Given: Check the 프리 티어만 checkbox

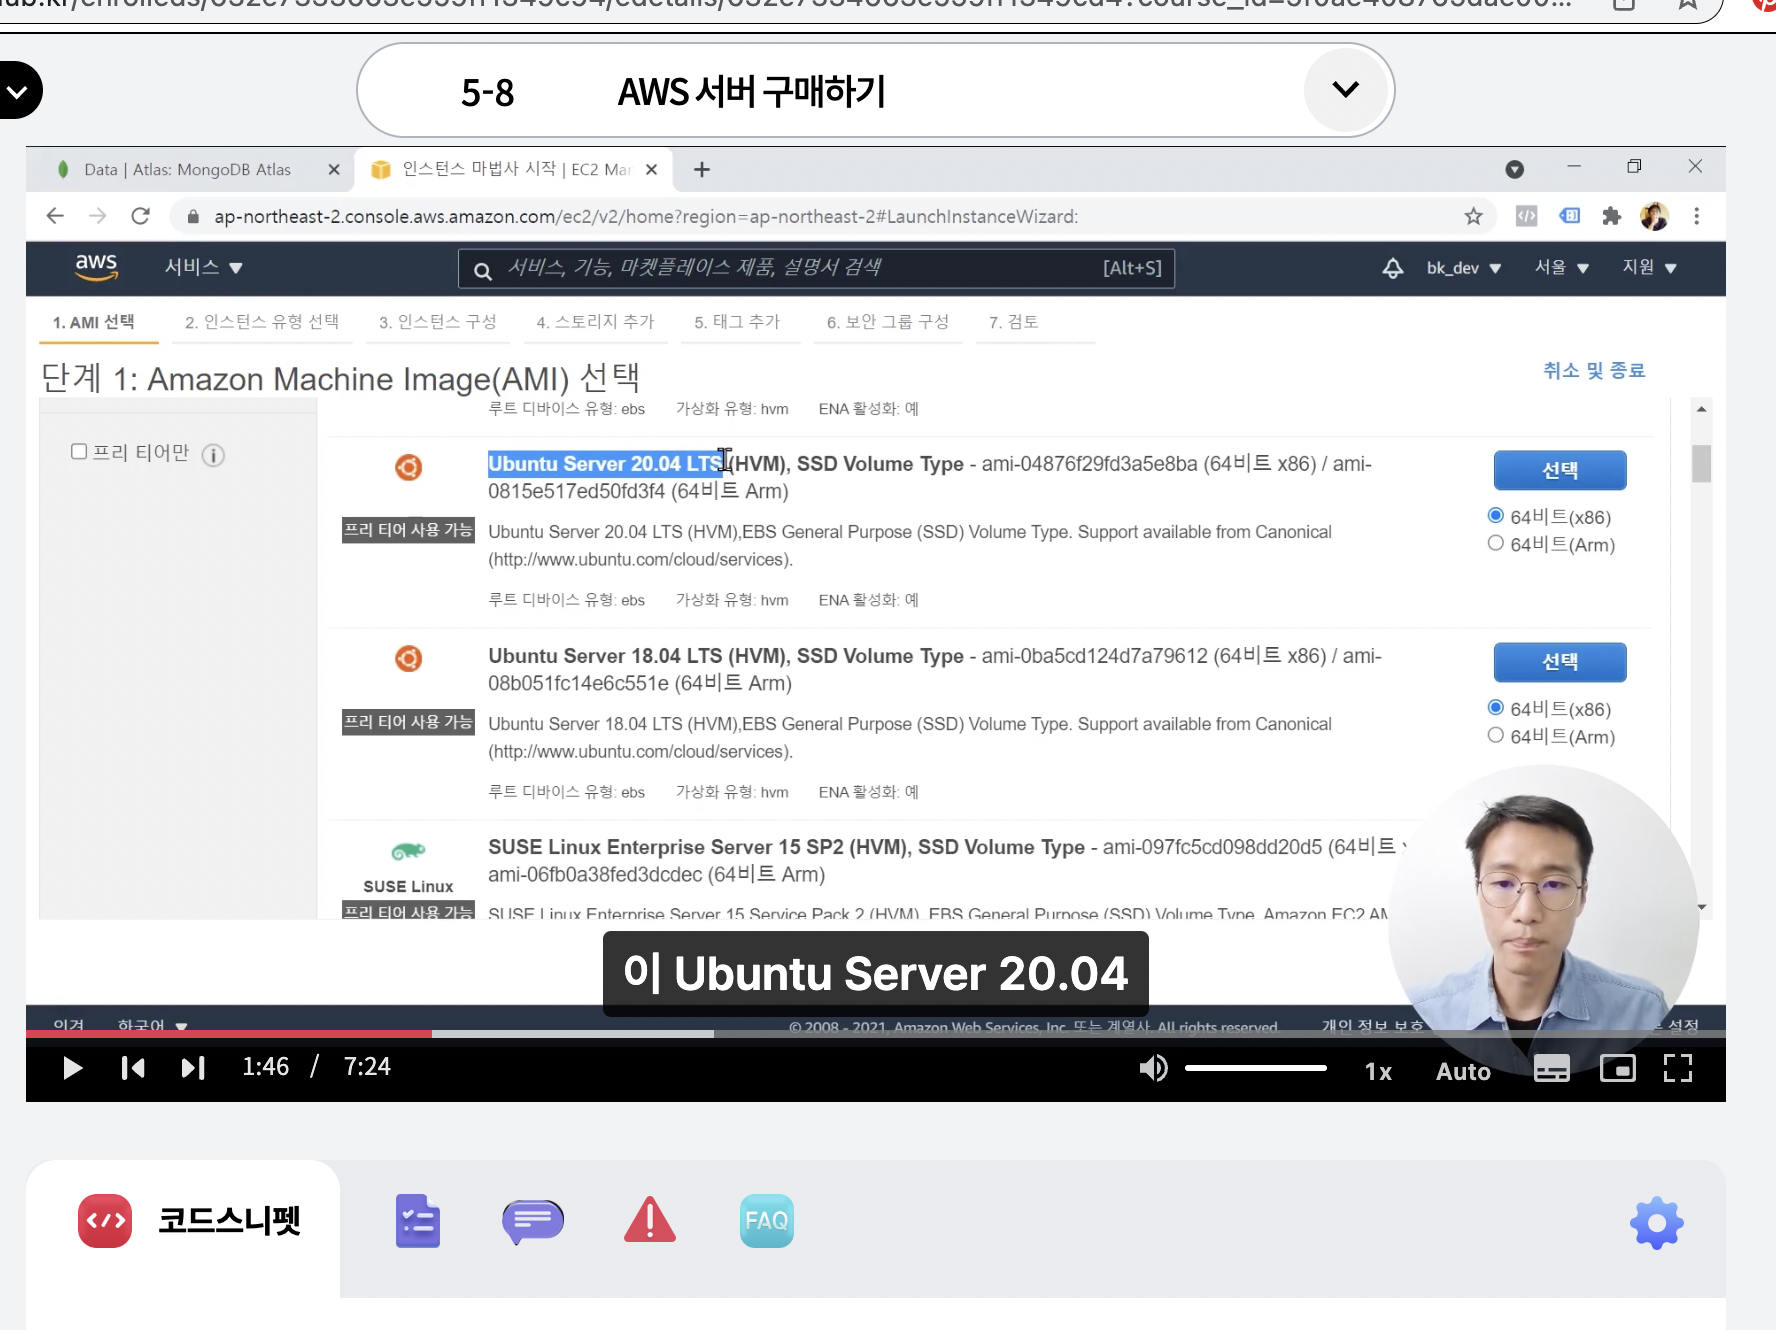Looking at the screenshot, I should (x=79, y=452).
